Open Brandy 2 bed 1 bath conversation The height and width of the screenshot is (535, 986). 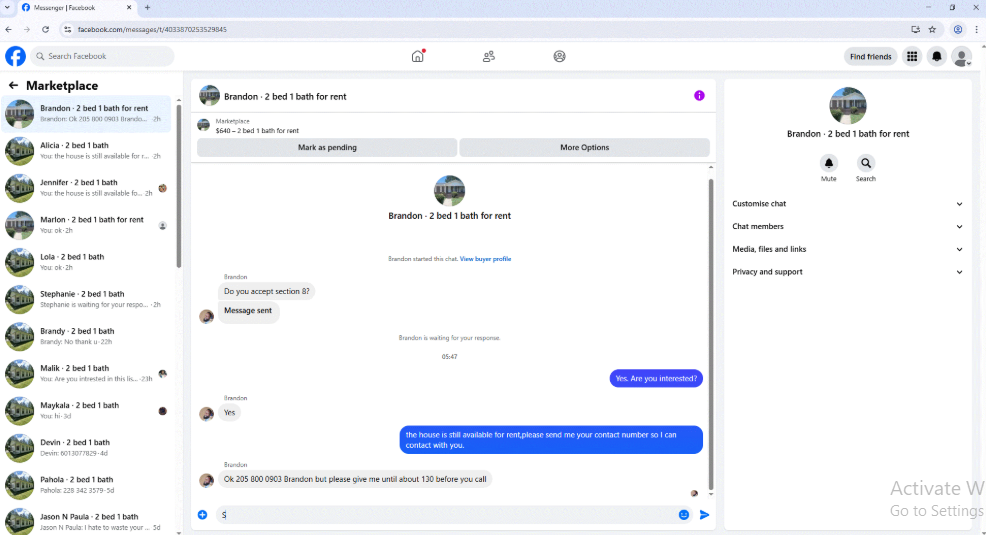[x=86, y=336]
